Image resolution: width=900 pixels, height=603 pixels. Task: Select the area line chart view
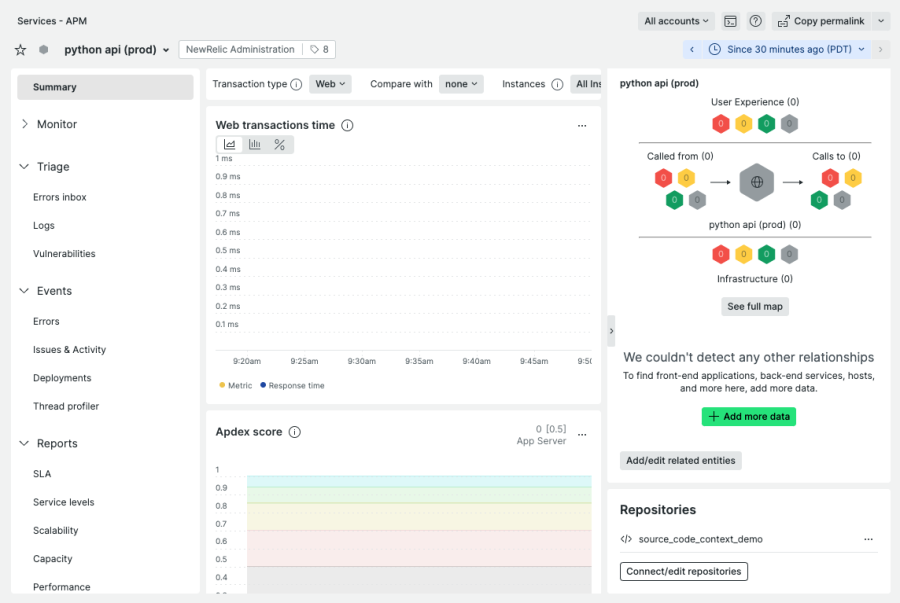tap(229, 145)
